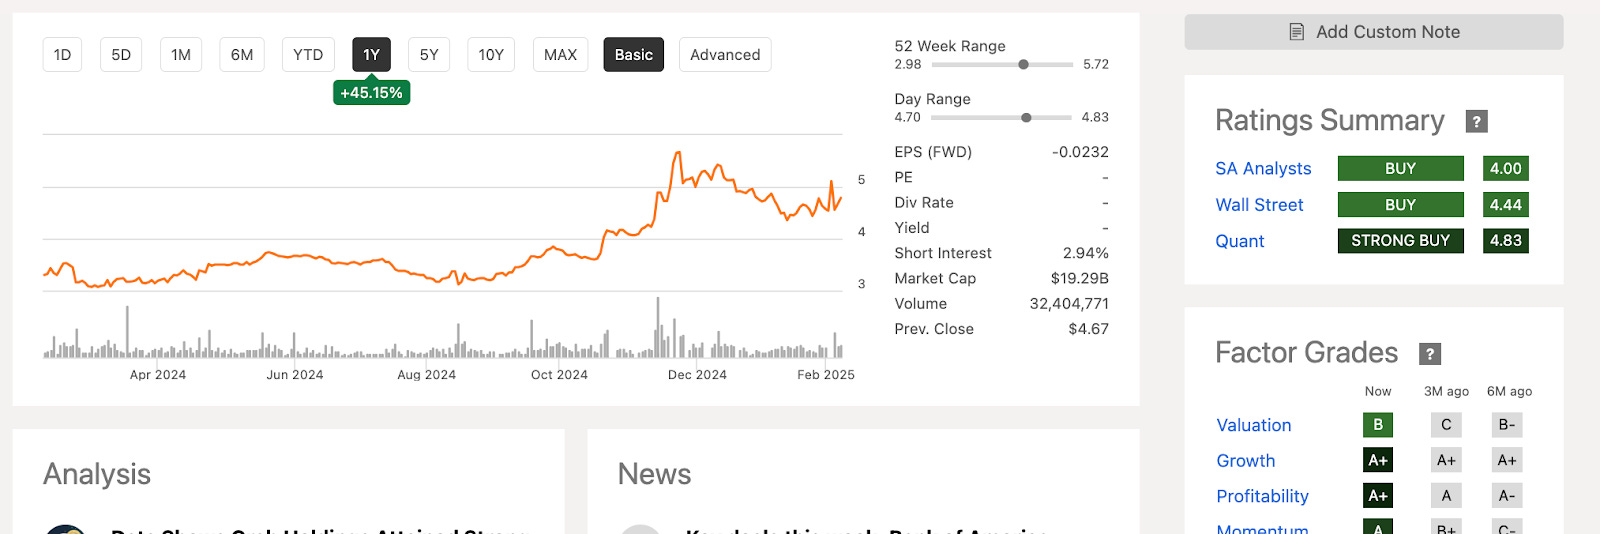The height and width of the screenshot is (534, 1600).
Task: Click the News section heading
Action: click(654, 474)
